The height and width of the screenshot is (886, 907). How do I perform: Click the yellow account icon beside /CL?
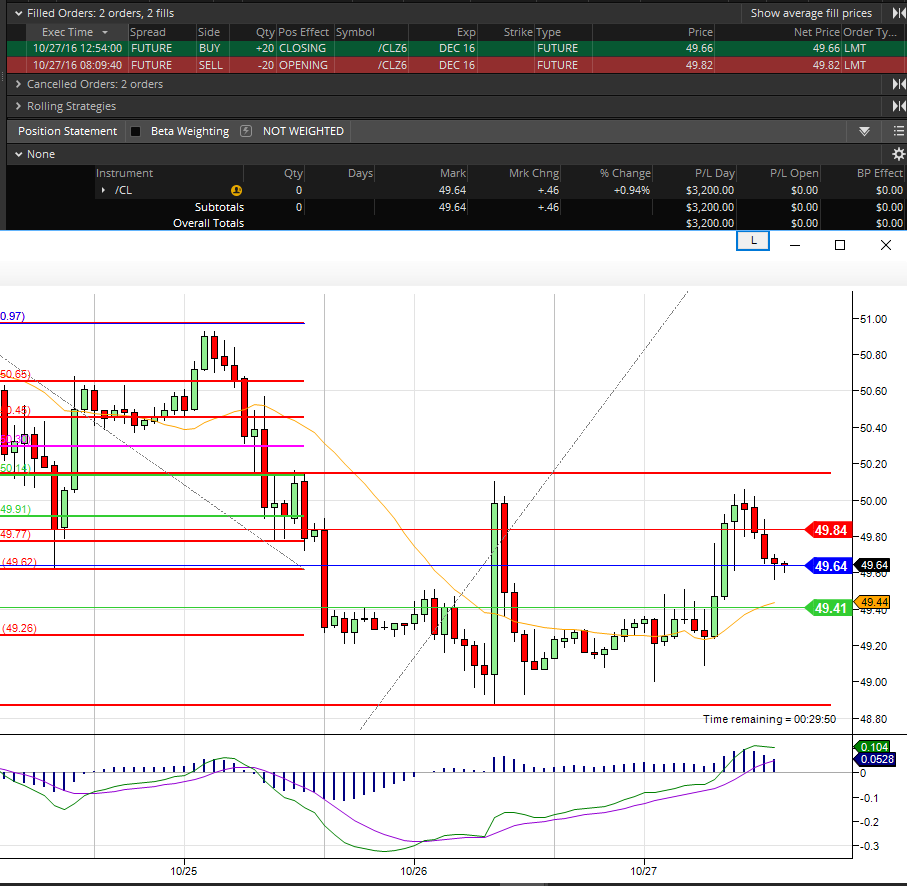[236, 190]
